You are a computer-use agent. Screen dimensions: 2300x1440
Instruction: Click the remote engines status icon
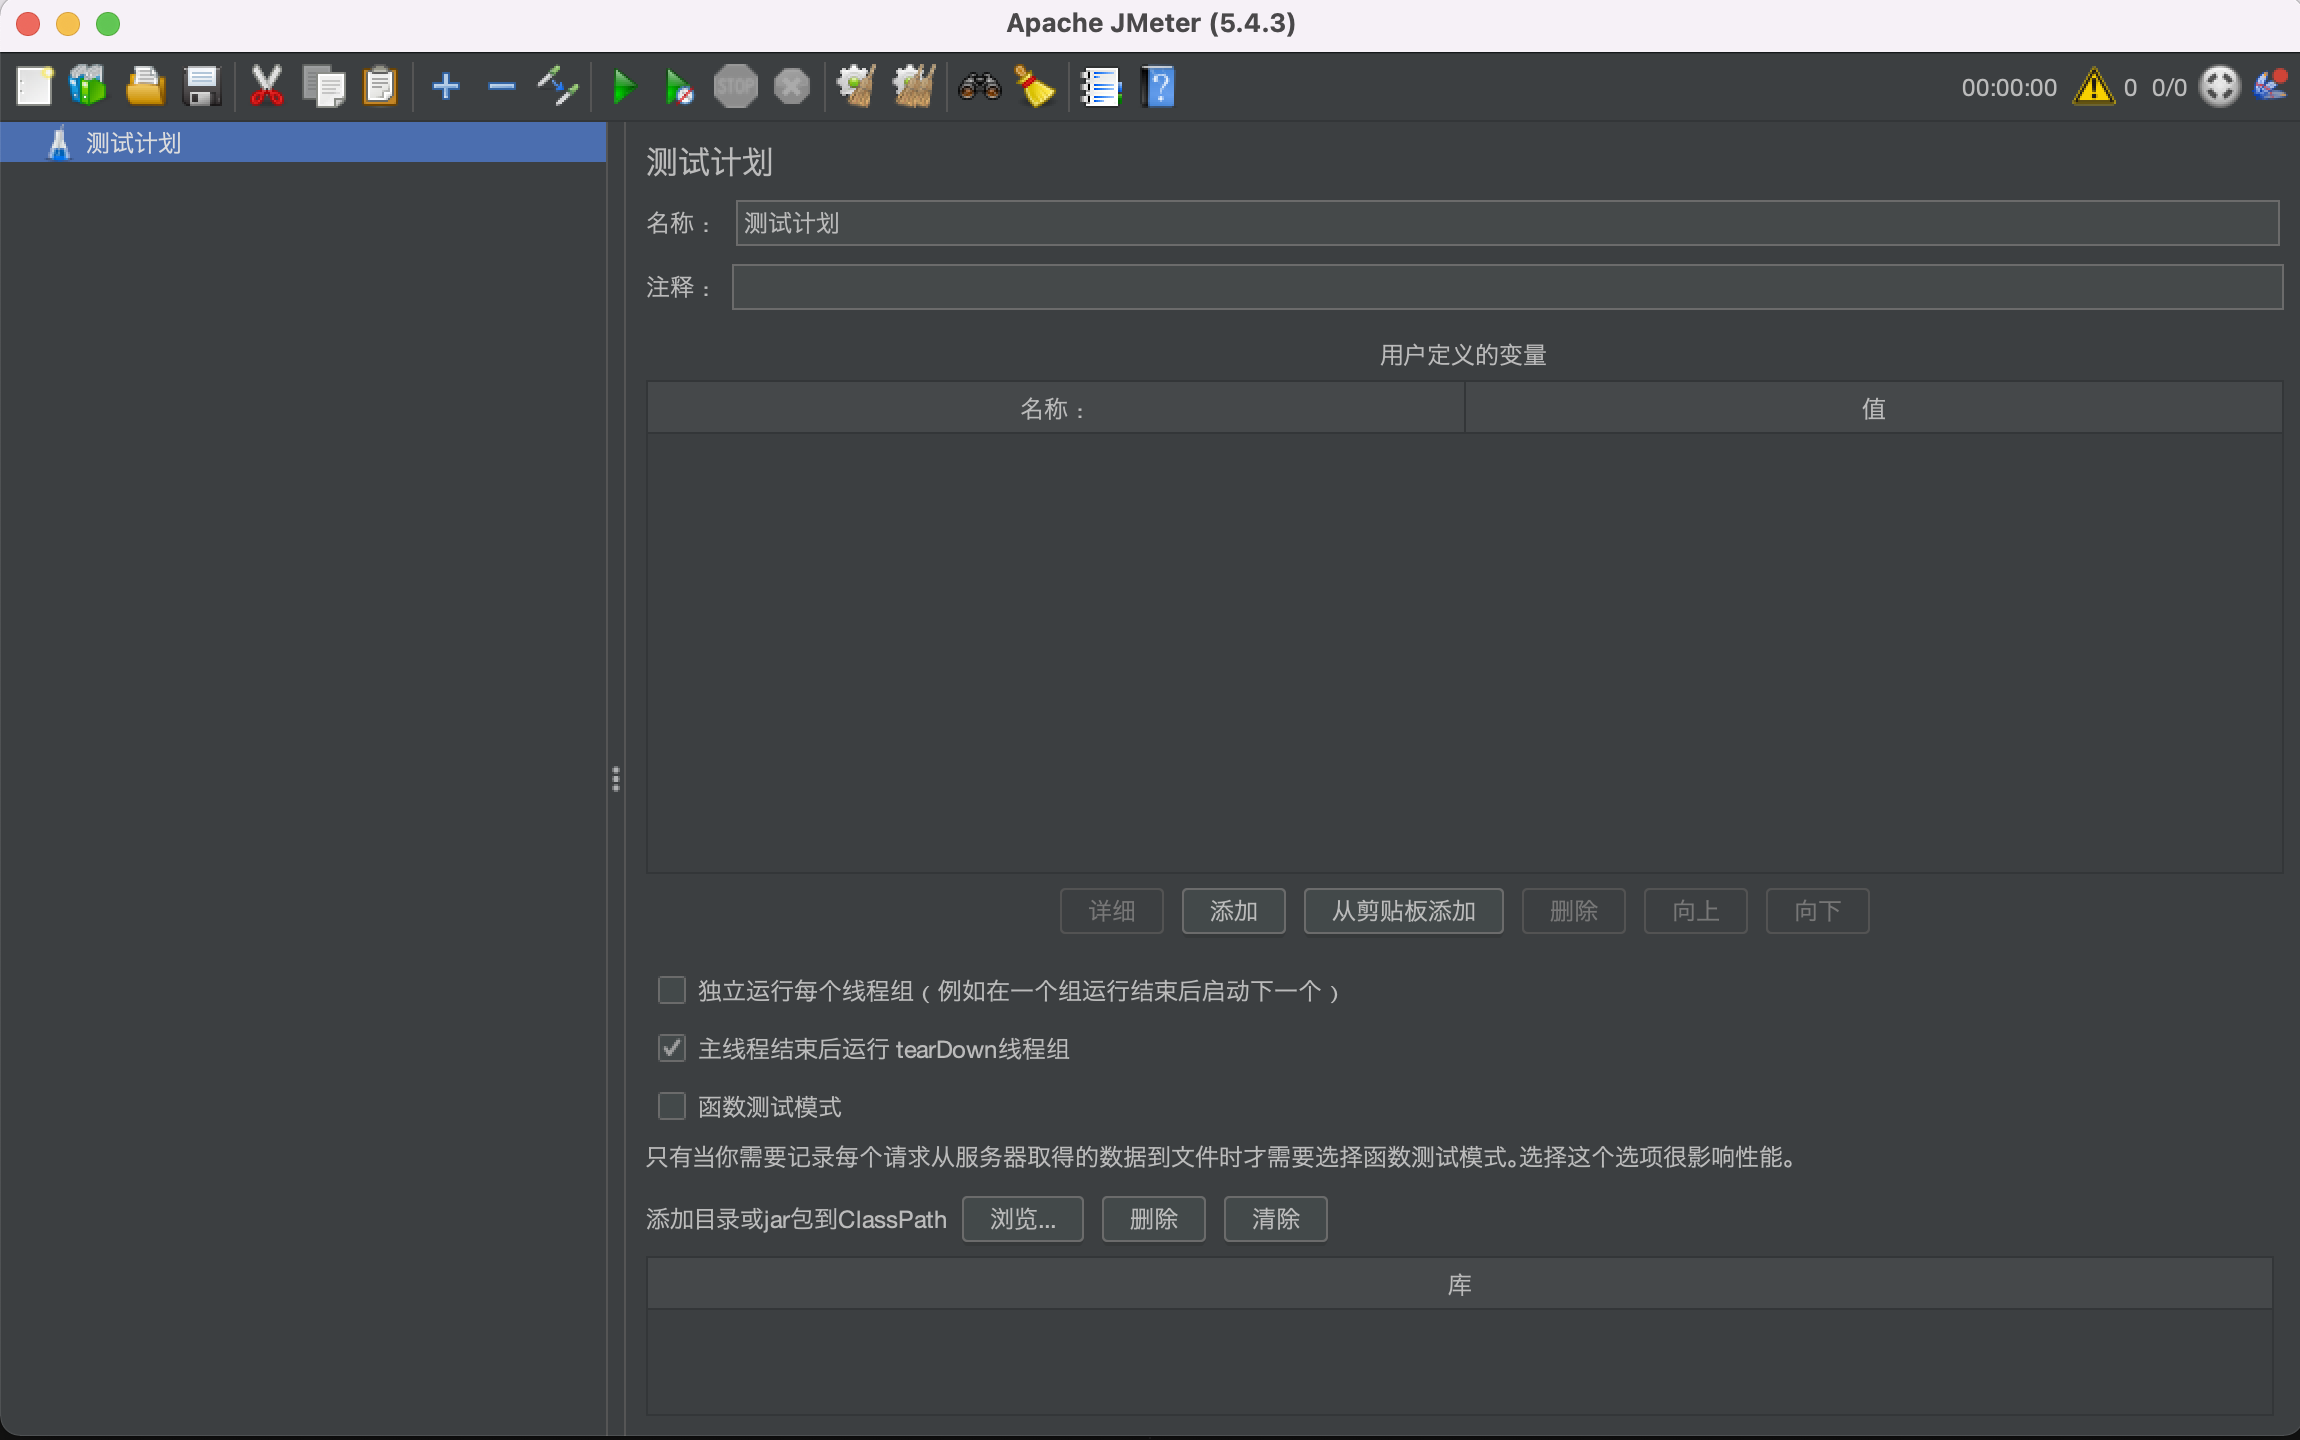pyautogui.click(x=2220, y=87)
